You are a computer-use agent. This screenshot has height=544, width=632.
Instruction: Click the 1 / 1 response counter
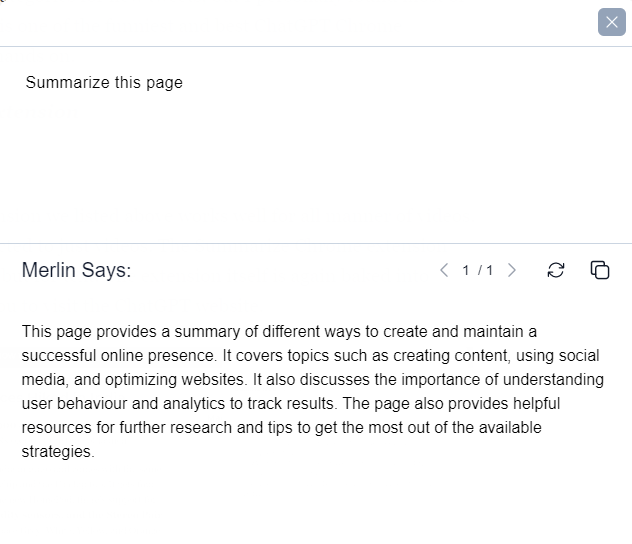pos(478,270)
